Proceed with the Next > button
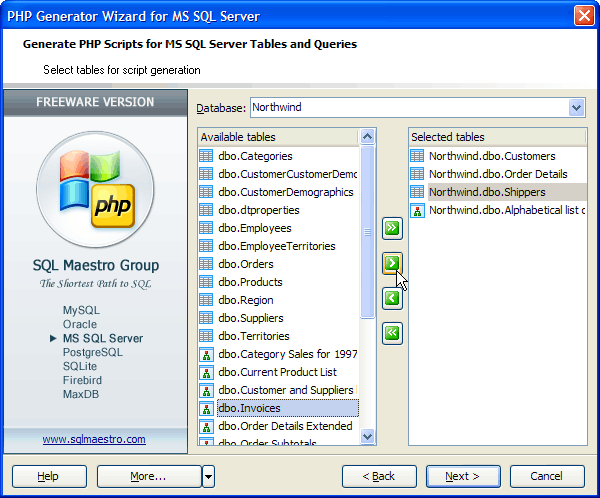The width and height of the screenshot is (600, 498). (463, 477)
